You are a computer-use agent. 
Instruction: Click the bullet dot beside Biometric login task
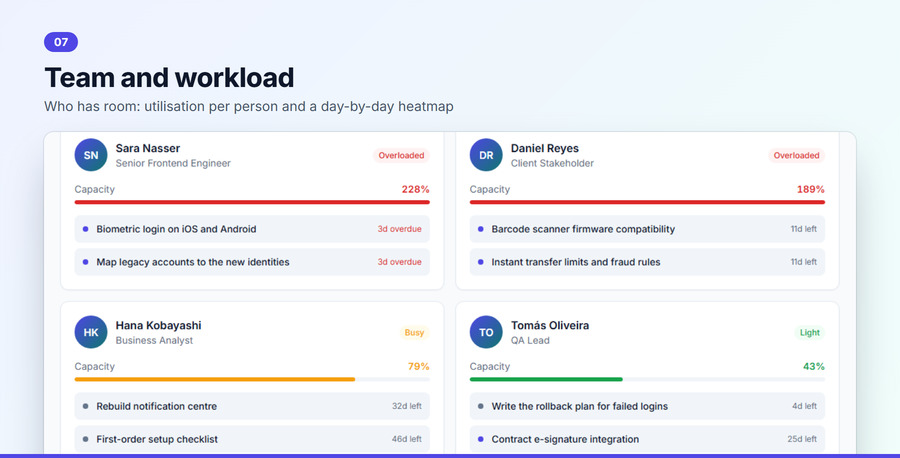tap(86, 229)
